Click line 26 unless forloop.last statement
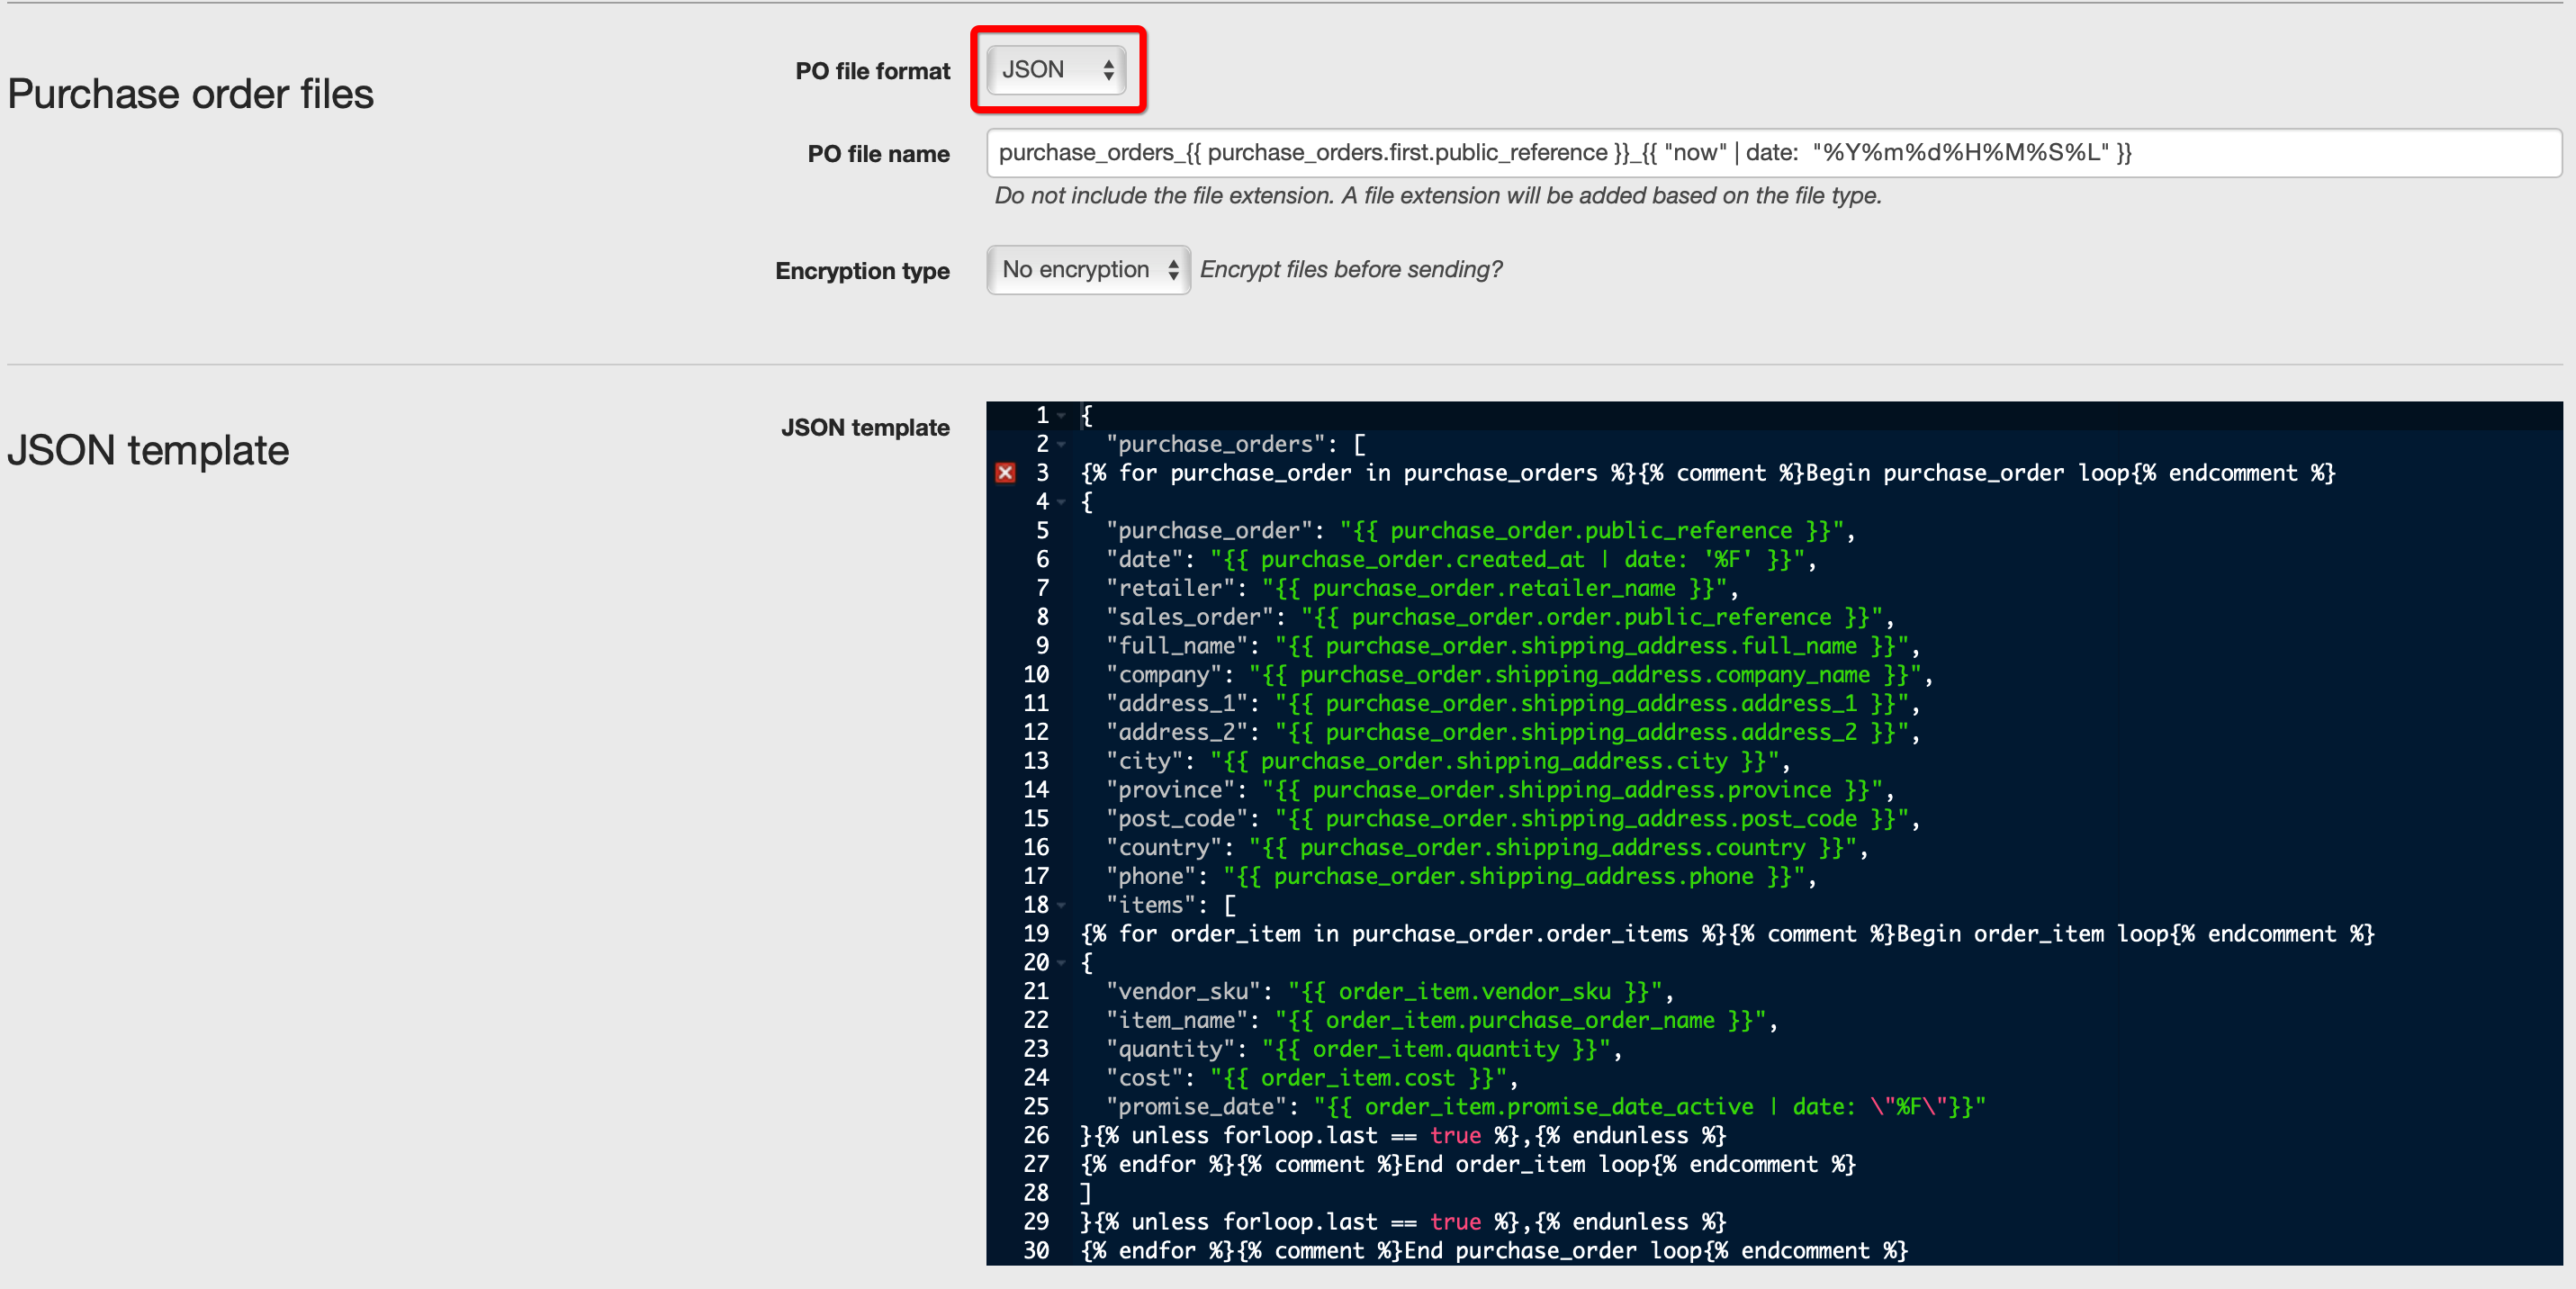Screen dimensions: 2576x1289 point(1403,1136)
